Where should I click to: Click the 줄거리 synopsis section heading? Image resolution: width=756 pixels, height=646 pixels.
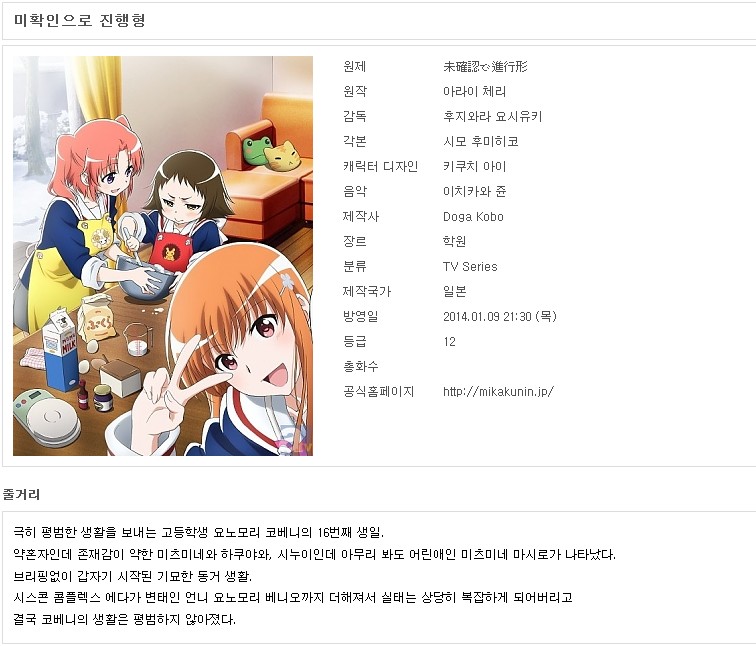point(21,495)
